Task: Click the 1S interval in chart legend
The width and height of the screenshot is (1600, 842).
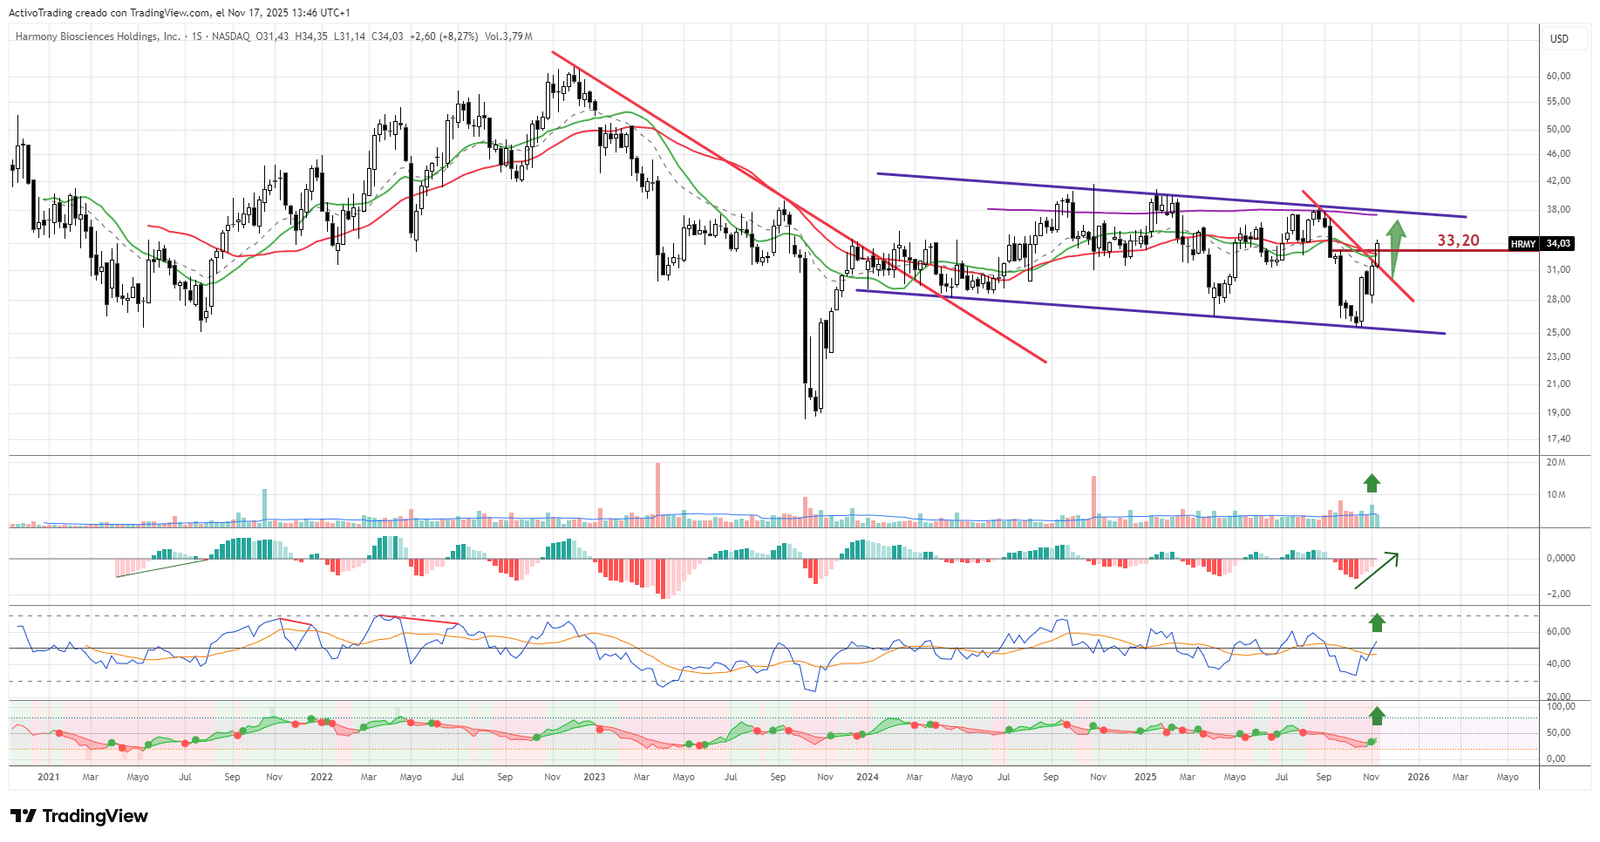Action: click(197, 37)
